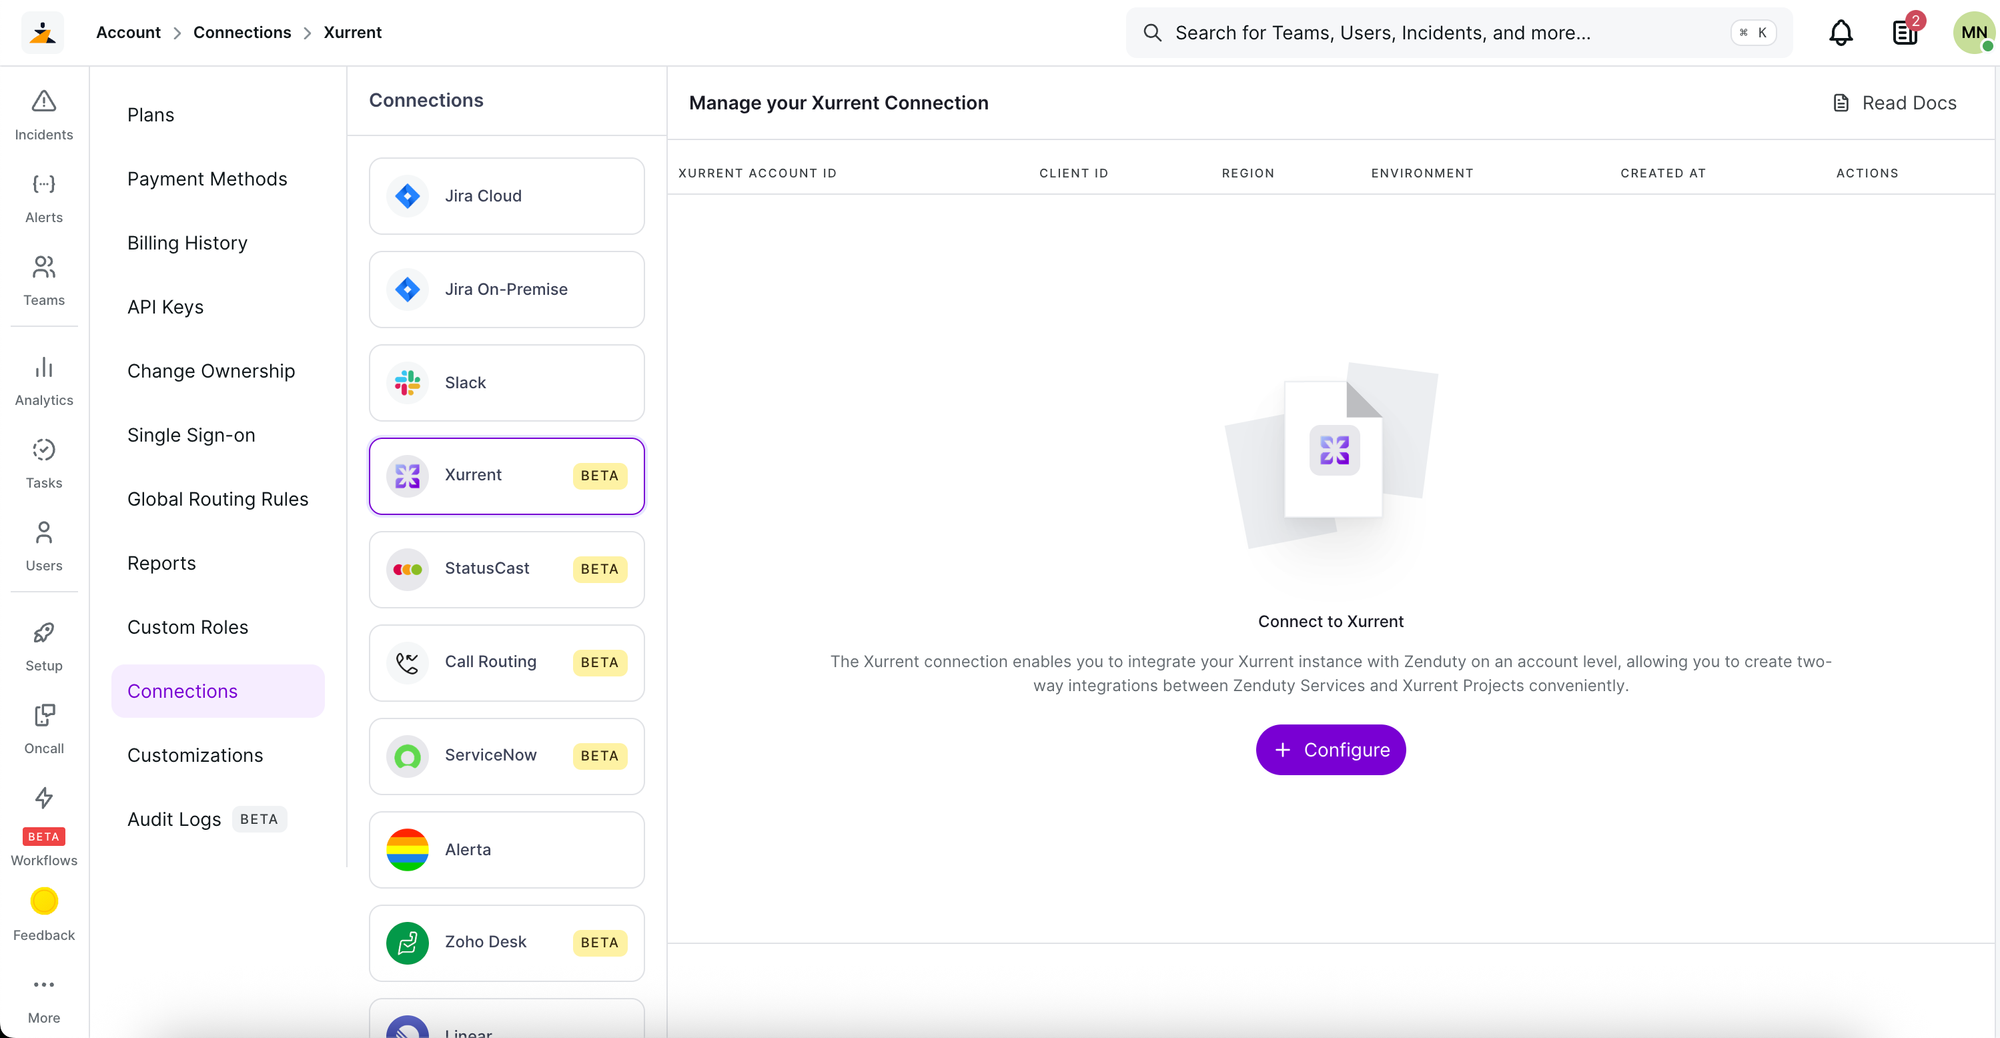Click the Xurrent document illustration
Viewport: 2000px width, 1038px height.
tap(1332, 455)
